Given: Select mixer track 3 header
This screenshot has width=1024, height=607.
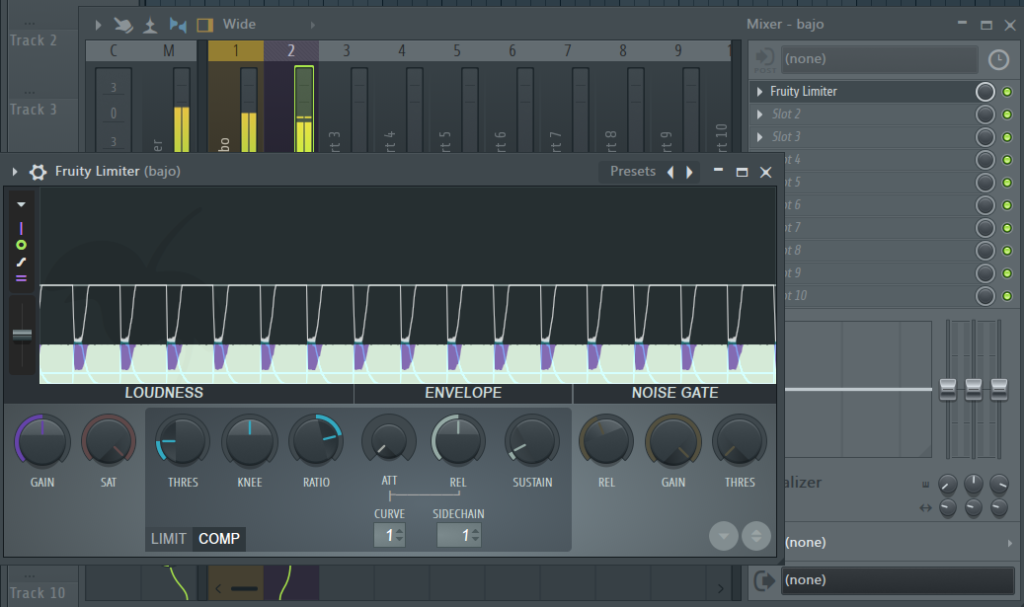Looking at the screenshot, I should point(347,50).
